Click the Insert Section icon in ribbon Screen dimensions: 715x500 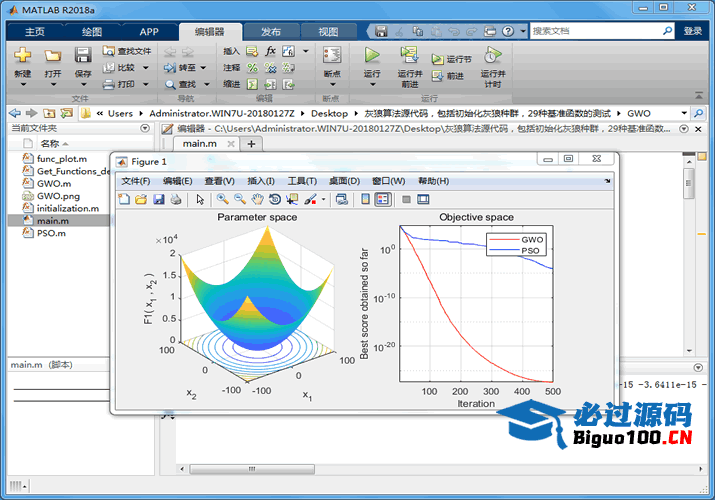point(252,51)
